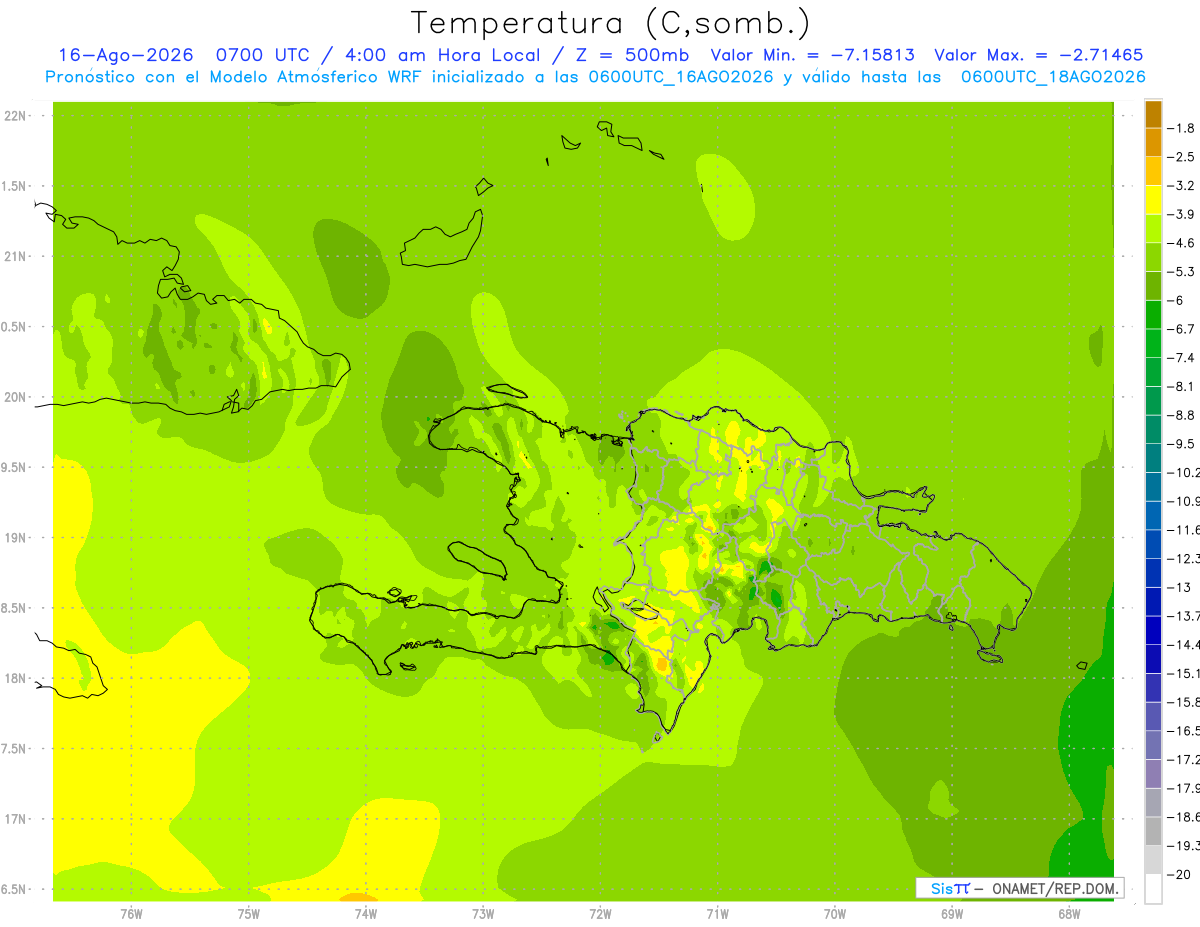Image resolution: width=1200 pixels, height=927 pixels.
Task: Pick the dark green swatch between -6 and -6.7
Action: coord(1153,315)
